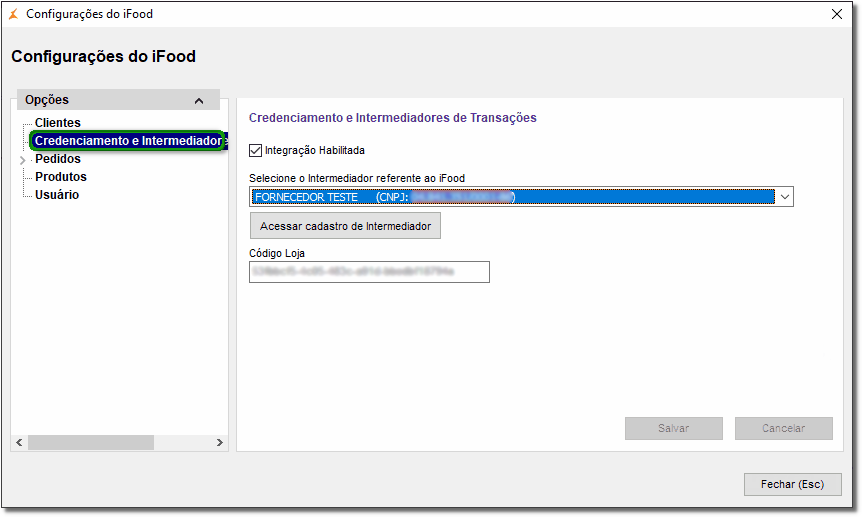Viewport: 862px width, 517px height.
Task: Select Pedidos in the options tree
Action: point(58,159)
